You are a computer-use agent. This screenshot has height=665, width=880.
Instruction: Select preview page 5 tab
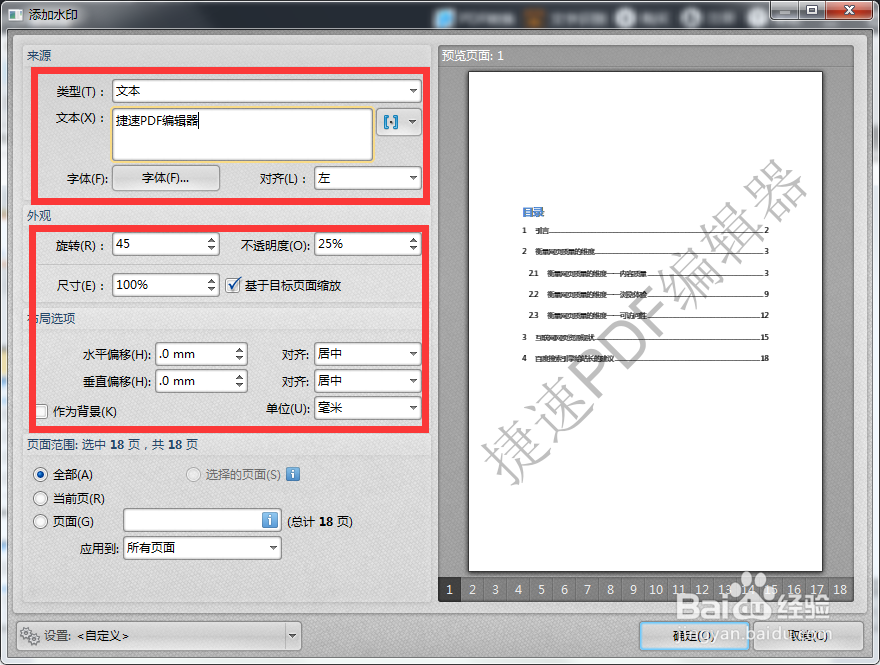click(x=542, y=590)
